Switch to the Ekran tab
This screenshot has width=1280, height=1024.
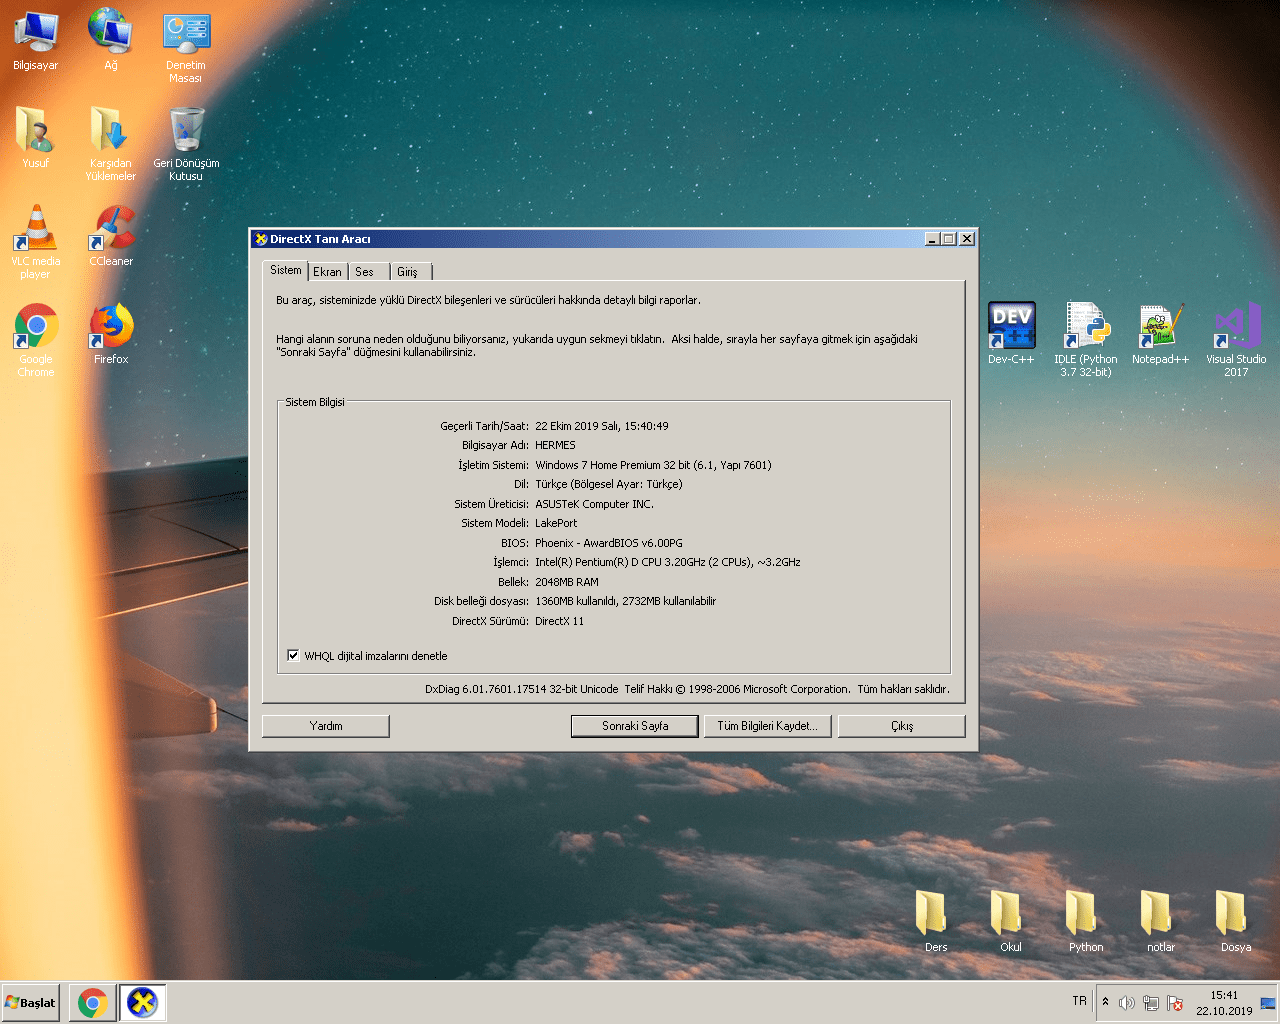(x=327, y=272)
